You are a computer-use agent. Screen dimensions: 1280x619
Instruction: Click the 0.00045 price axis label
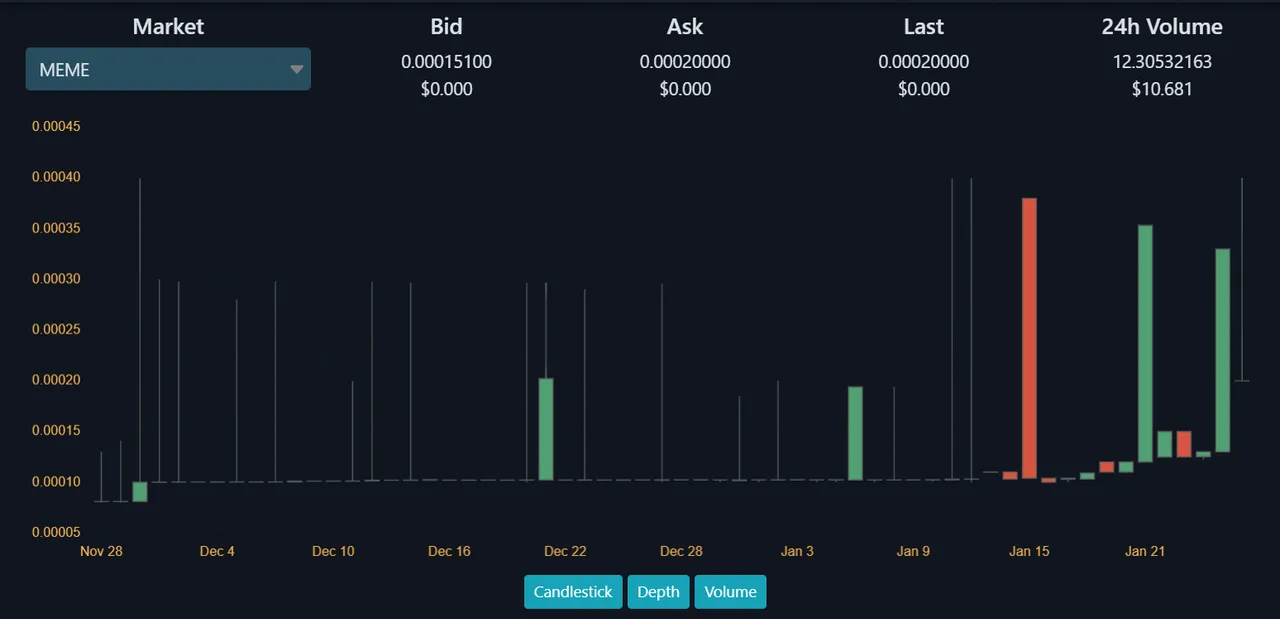(x=56, y=126)
